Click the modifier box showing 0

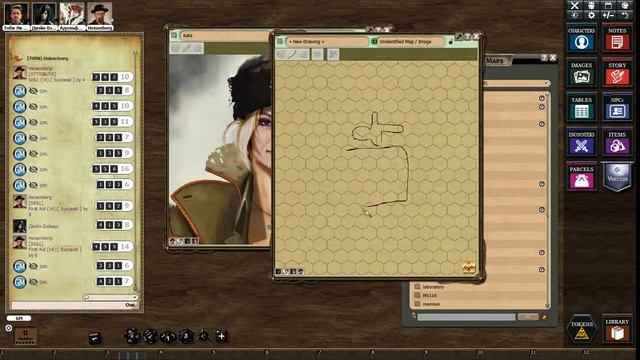[x=25, y=336]
